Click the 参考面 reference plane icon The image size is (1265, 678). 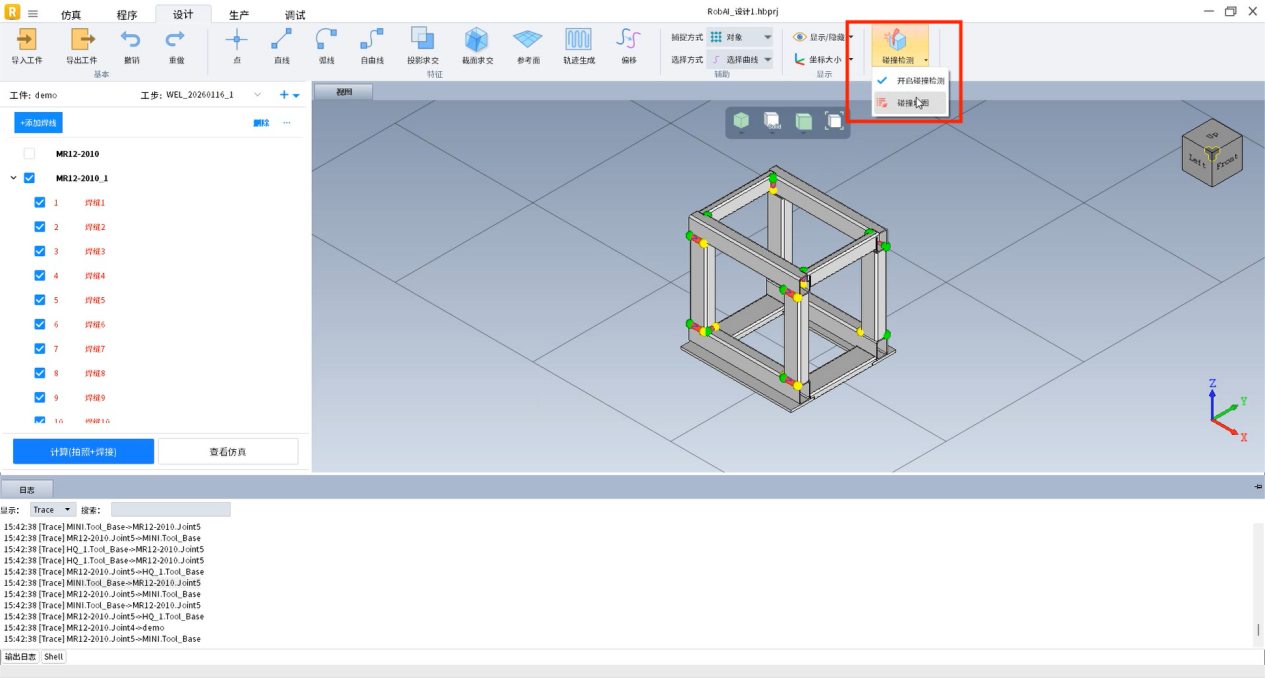[527, 40]
